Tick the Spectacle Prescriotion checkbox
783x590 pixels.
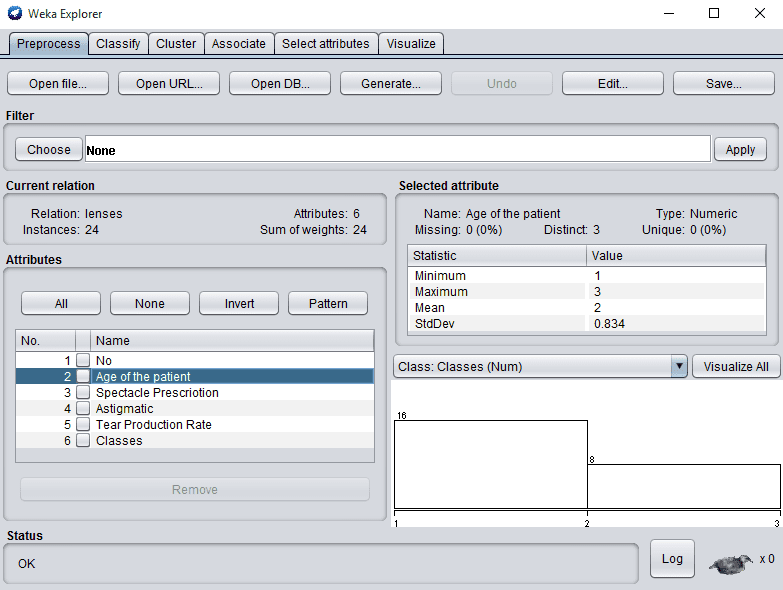click(x=83, y=392)
